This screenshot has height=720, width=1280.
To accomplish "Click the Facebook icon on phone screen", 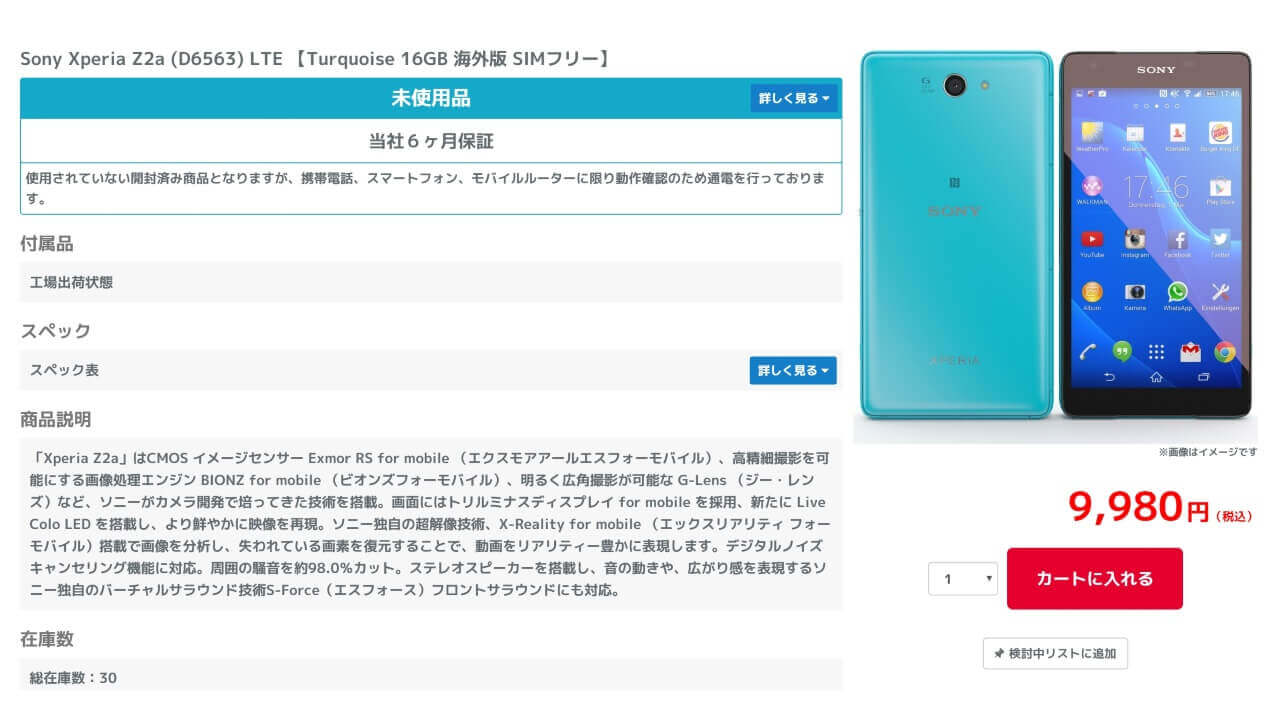I will coord(1178,239).
